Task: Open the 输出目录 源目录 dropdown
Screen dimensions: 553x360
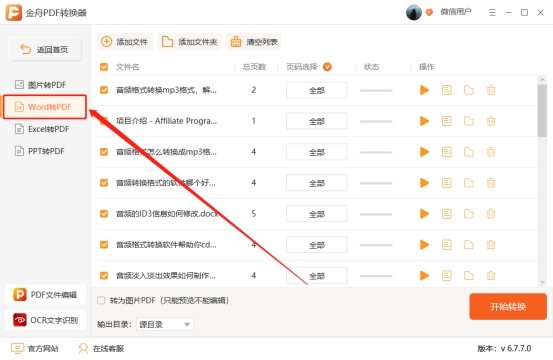Action: pyautogui.click(x=165, y=324)
